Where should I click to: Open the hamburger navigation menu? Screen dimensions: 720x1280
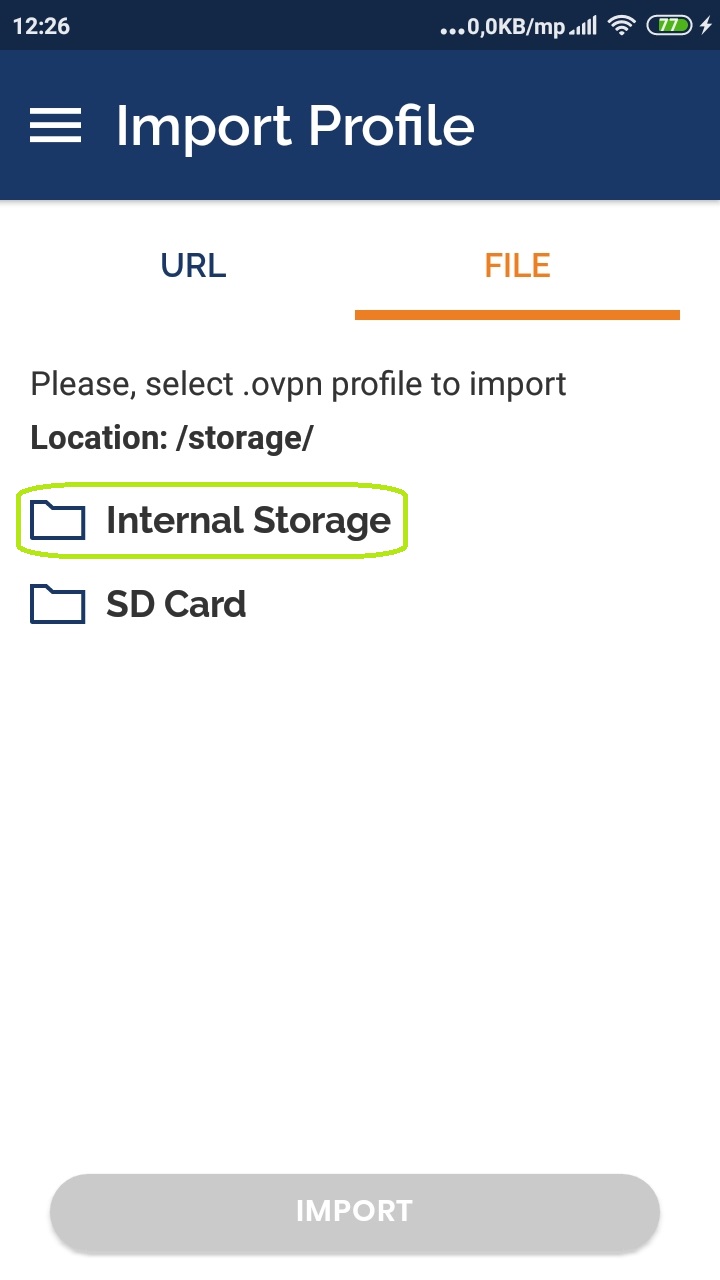(55, 126)
